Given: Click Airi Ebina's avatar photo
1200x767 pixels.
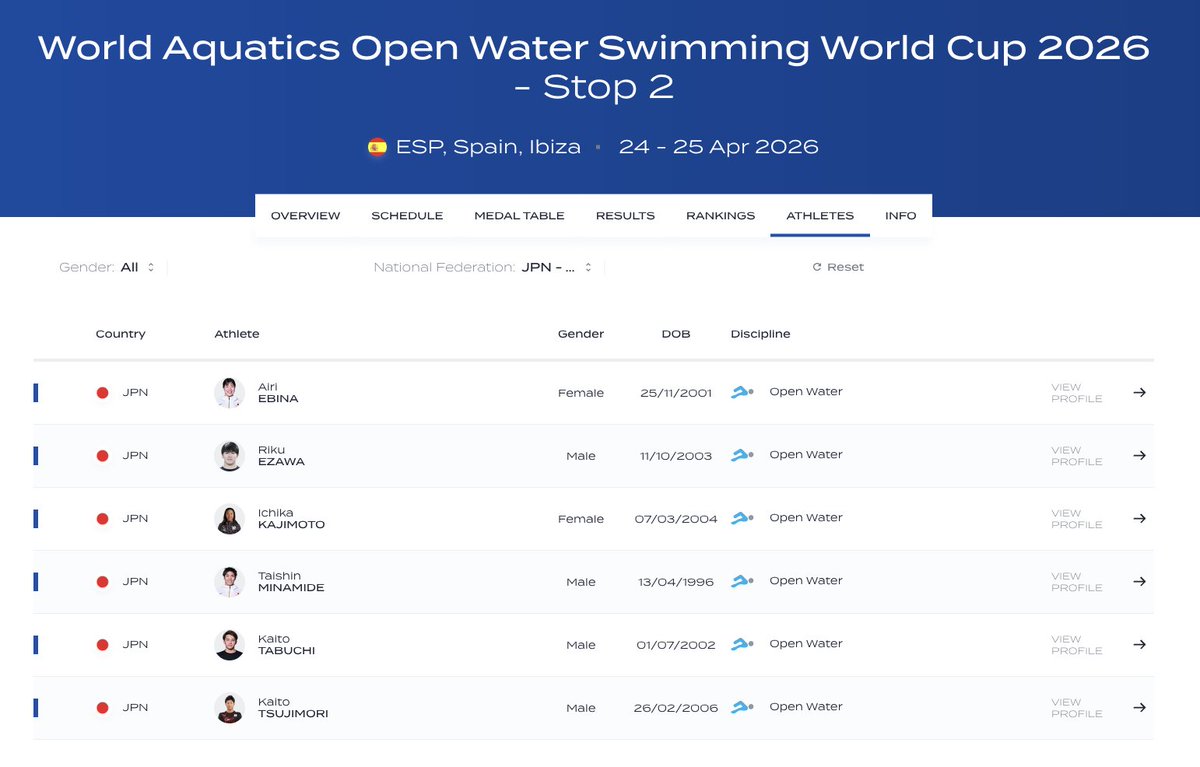Looking at the screenshot, I should [x=229, y=393].
